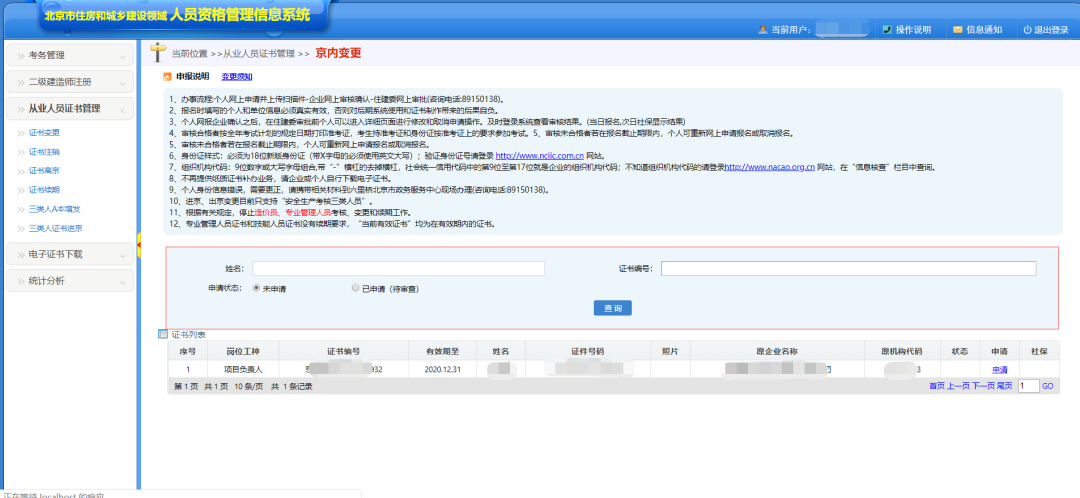
Task: Click the grid icon beside 证书列表
Action: click(x=163, y=334)
